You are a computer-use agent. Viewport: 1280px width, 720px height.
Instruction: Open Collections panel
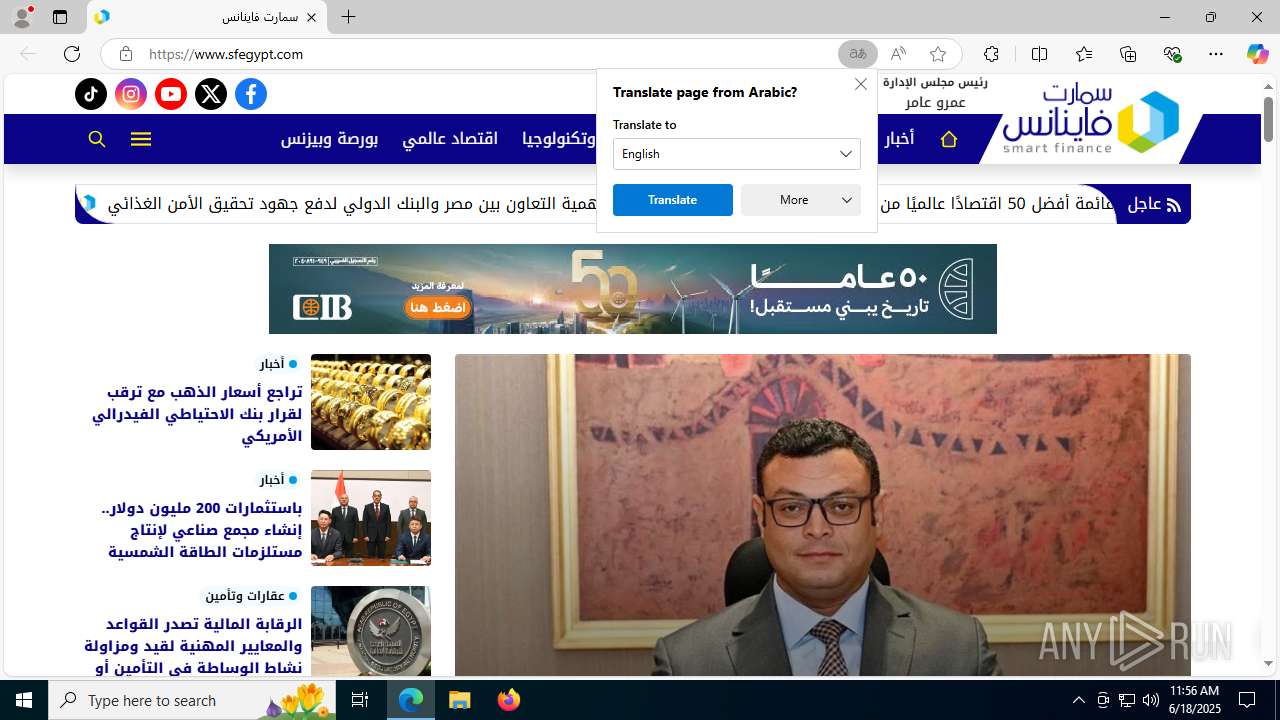[x=1128, y=54]
